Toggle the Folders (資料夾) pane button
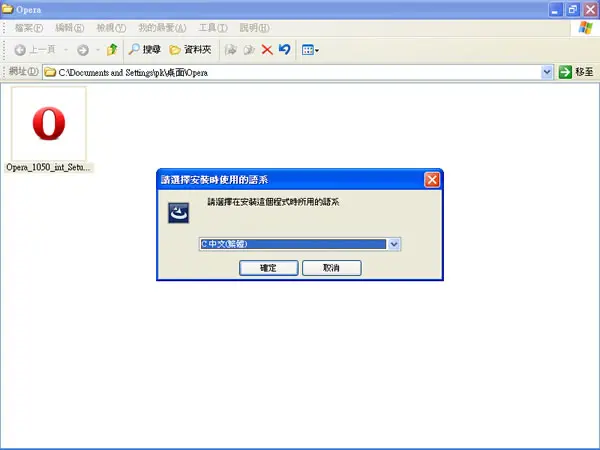600x450 pixels. (x=190, y=50)
